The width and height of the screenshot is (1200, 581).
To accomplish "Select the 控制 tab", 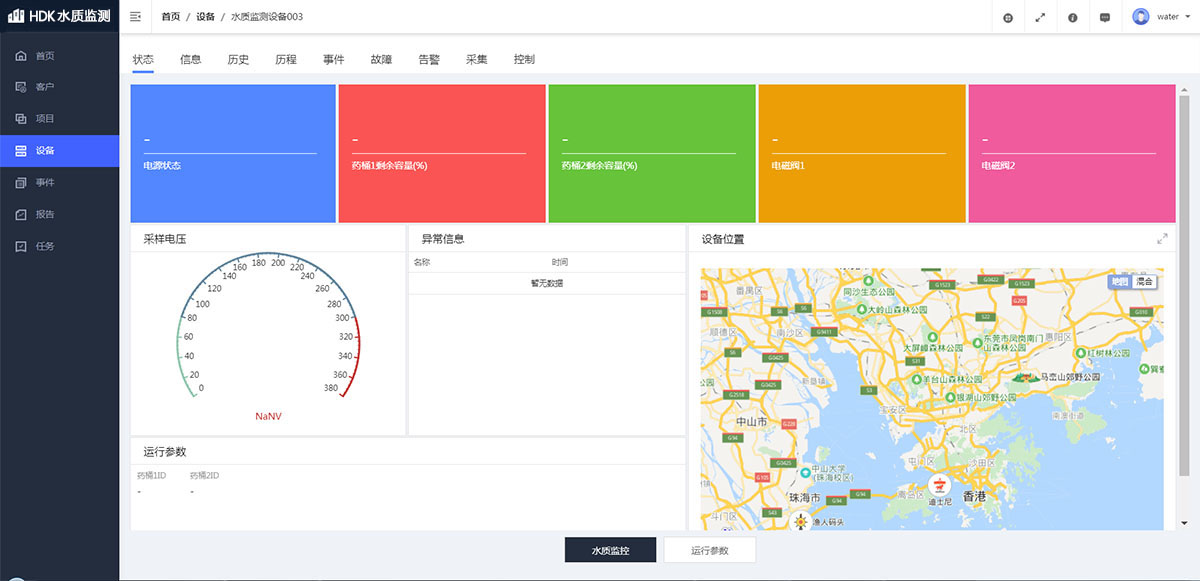I will click(524, 60).
